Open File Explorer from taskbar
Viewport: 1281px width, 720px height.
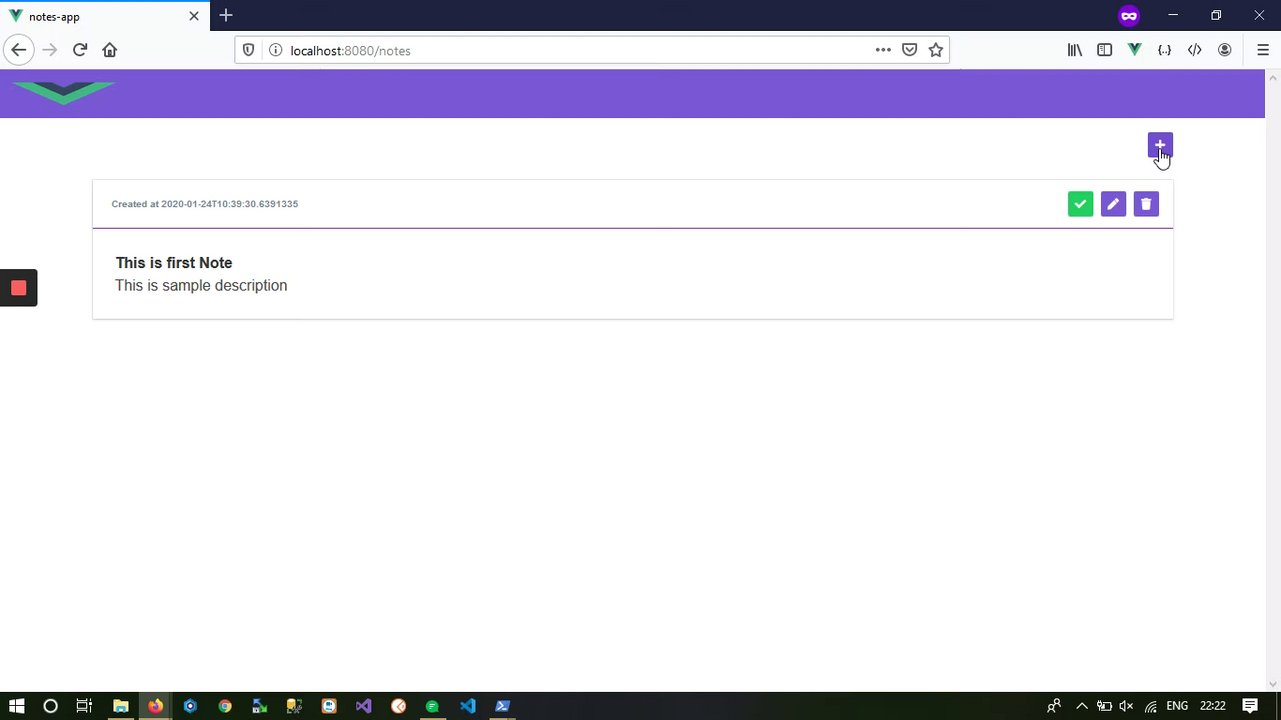tap(120, 706)
